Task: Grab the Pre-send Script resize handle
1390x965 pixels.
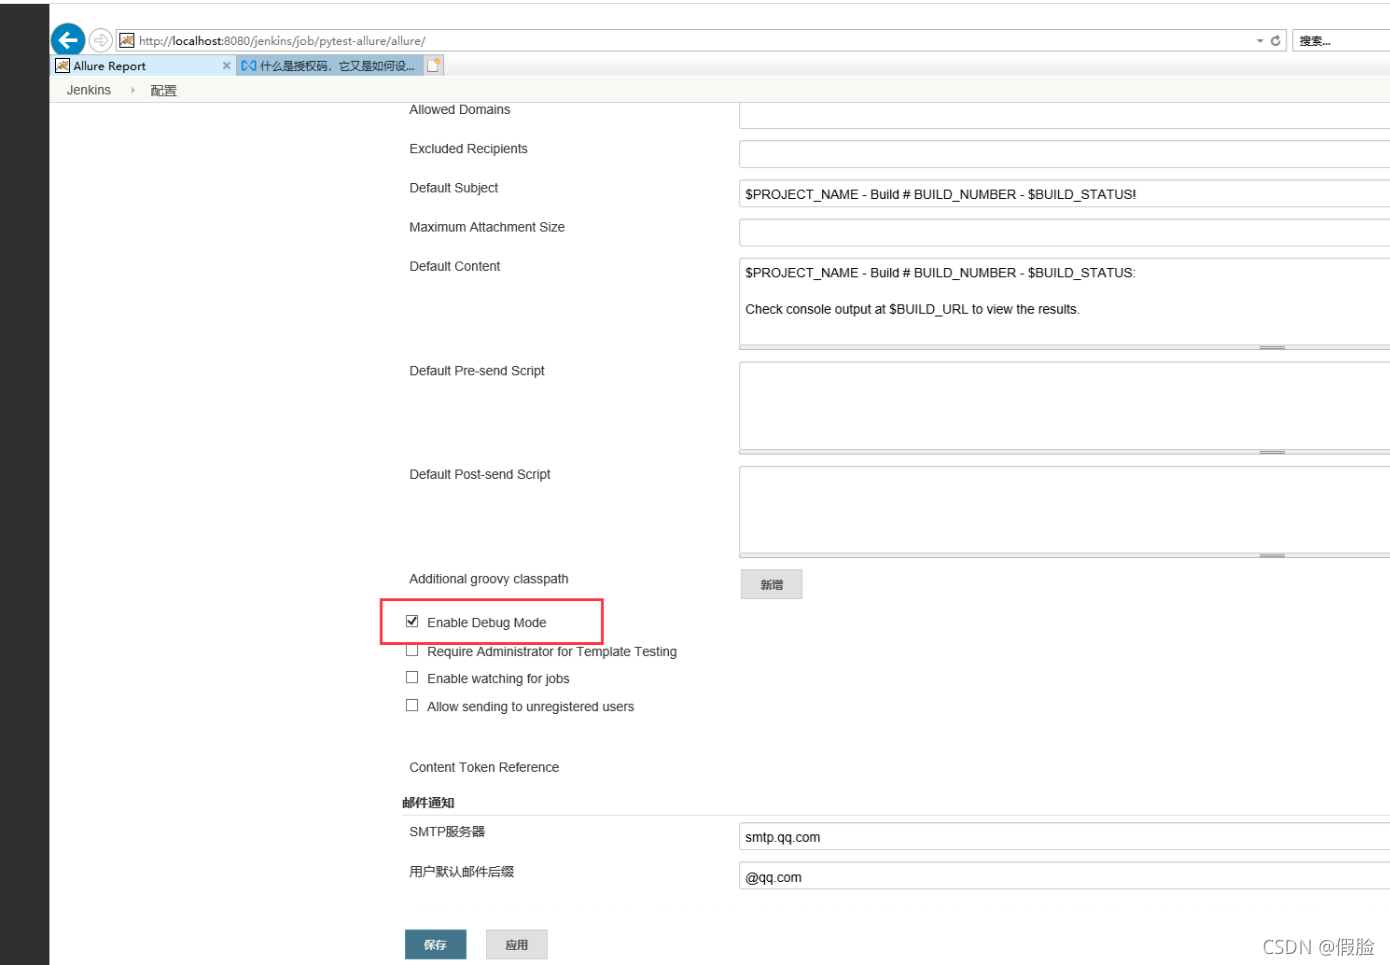Action: (x=1272, y=452)
